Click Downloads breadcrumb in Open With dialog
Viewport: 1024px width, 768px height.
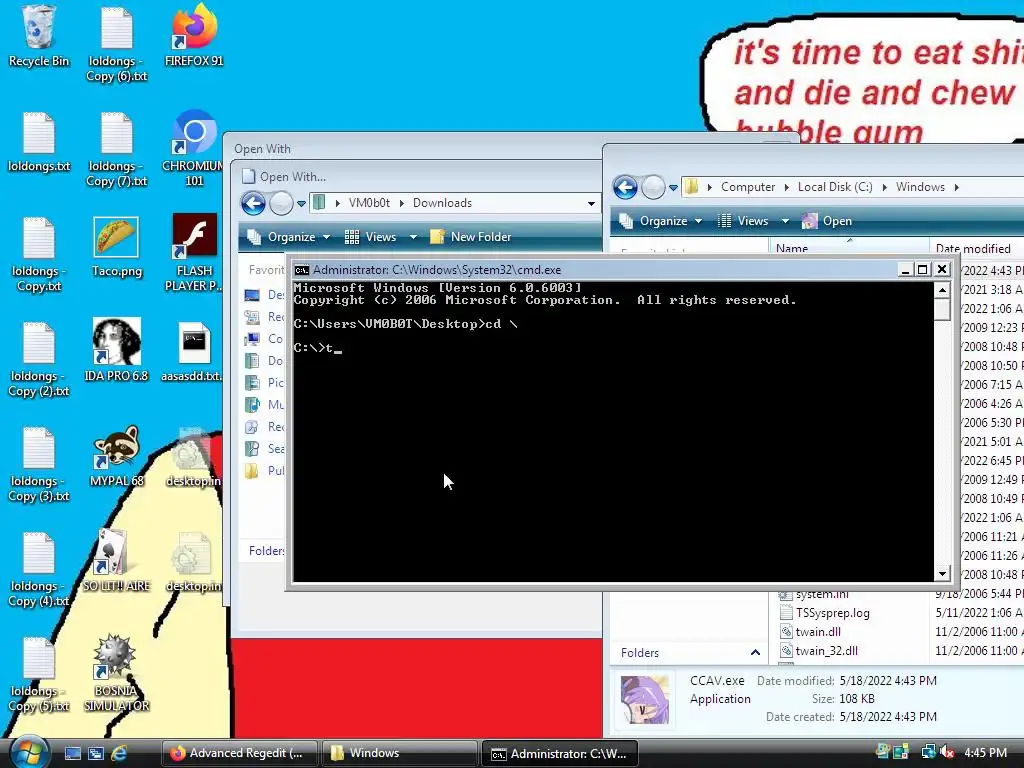[442, 203]
